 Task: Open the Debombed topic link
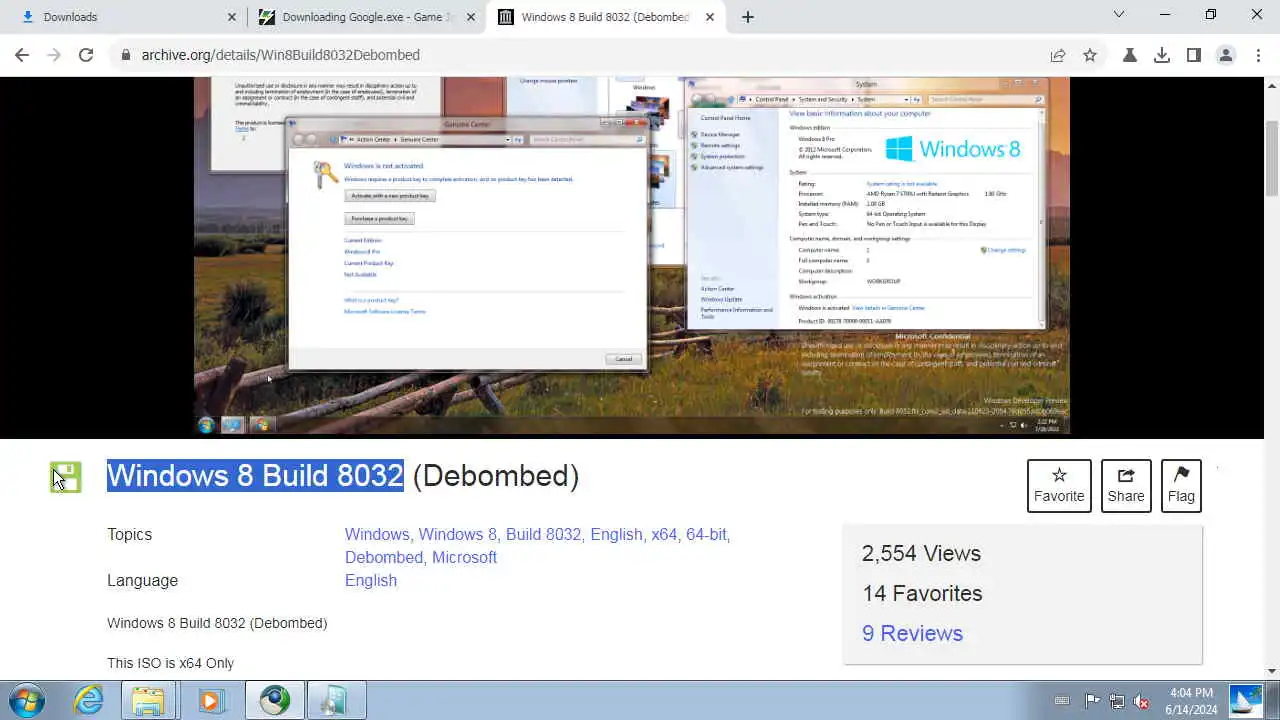coord(384,557)
